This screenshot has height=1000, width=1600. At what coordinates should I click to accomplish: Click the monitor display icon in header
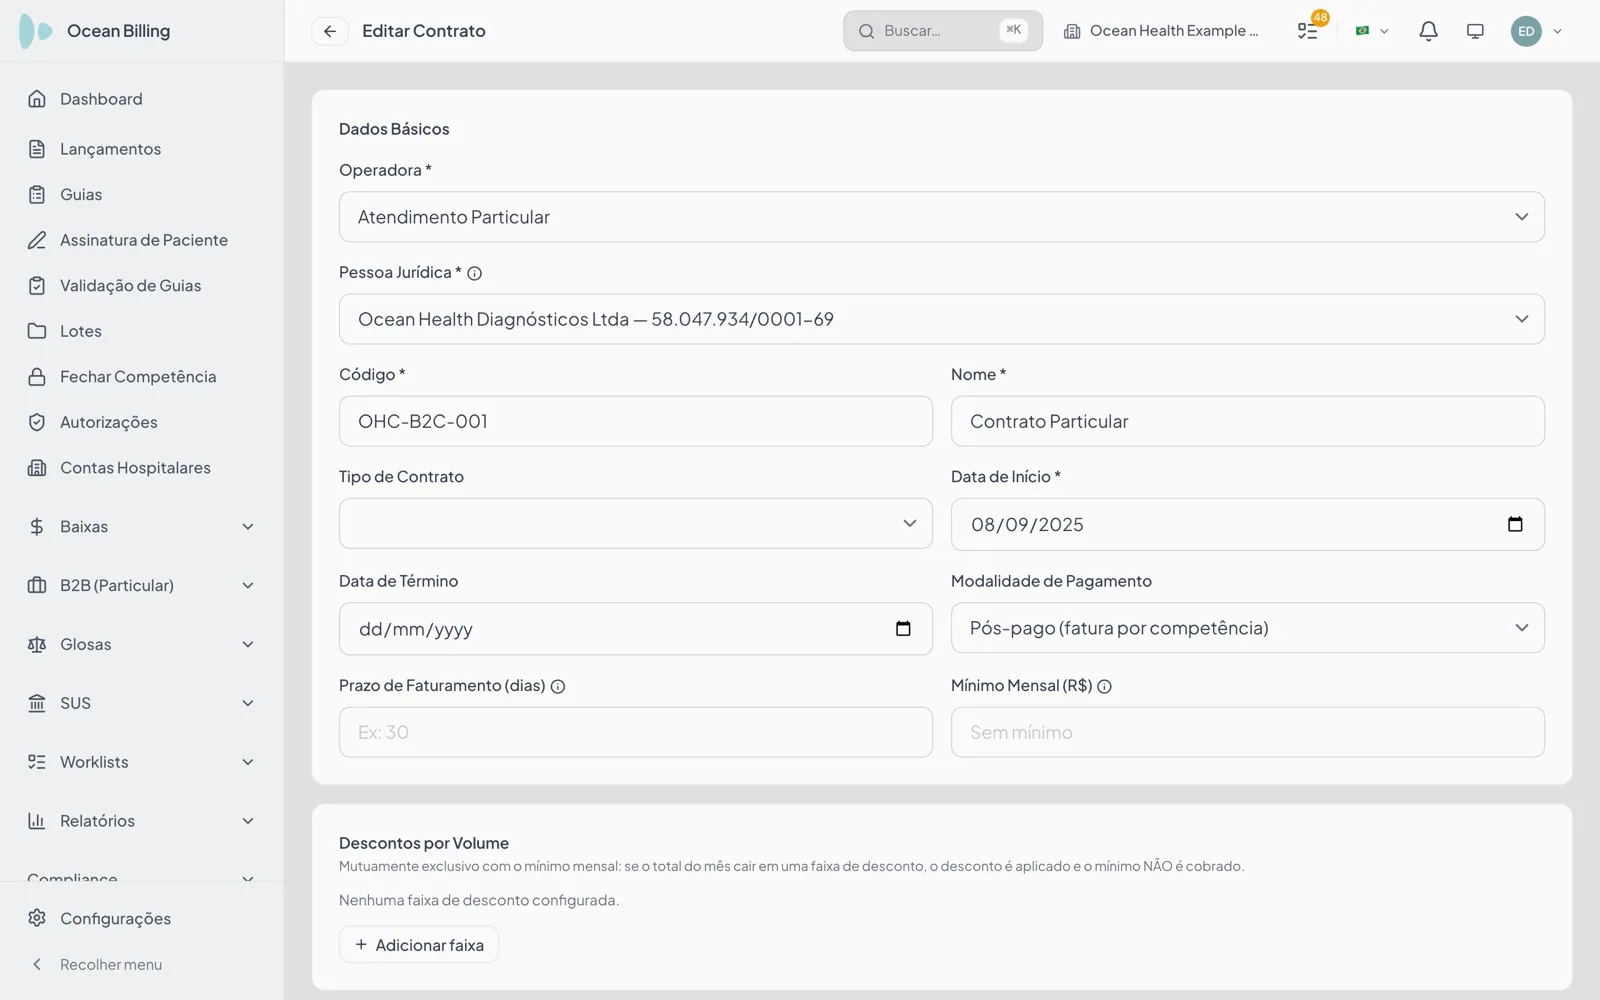(x=1475, y=31)
